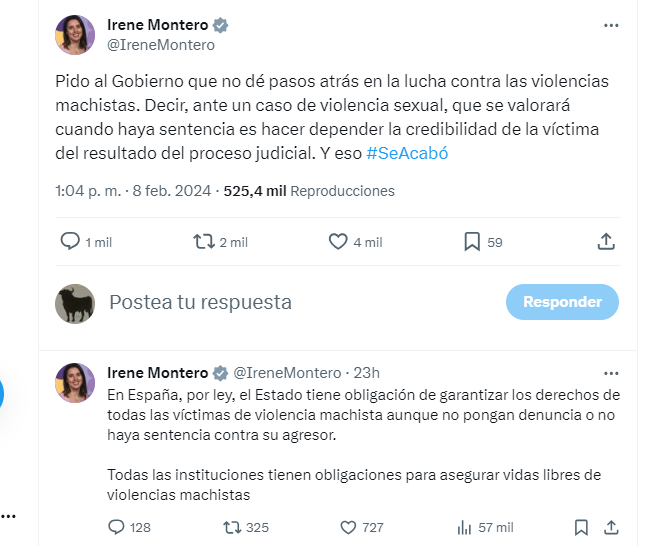Bookmark the main tweet showing 59
663x546 pixels.
pyautogui.click(x=472, y=241)
